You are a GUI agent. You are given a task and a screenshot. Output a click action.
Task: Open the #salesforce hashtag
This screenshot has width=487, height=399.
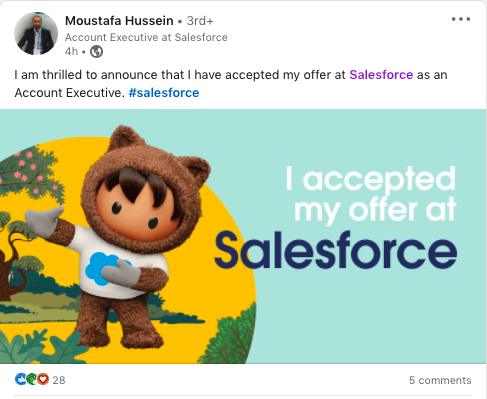coord(164,93)
